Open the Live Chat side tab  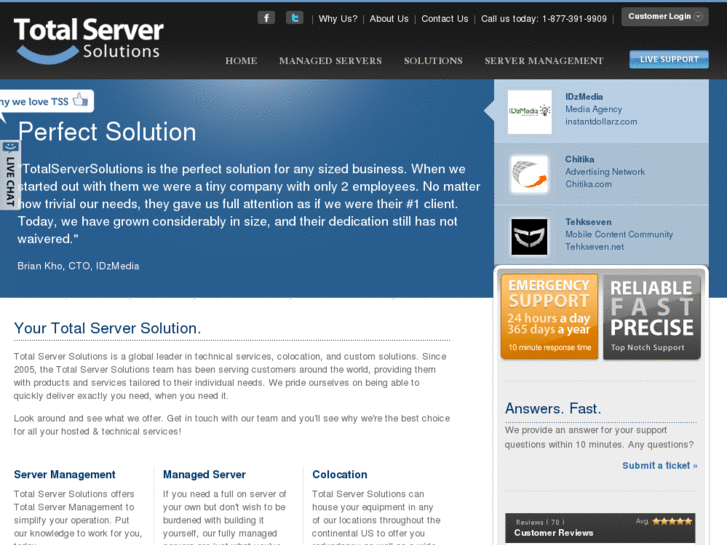coord(10,175)
